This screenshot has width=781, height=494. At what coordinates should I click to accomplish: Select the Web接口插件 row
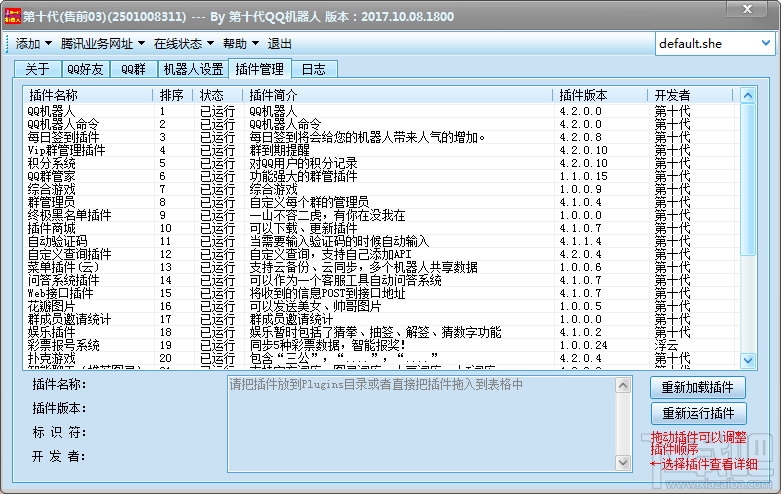click(381, 293)
